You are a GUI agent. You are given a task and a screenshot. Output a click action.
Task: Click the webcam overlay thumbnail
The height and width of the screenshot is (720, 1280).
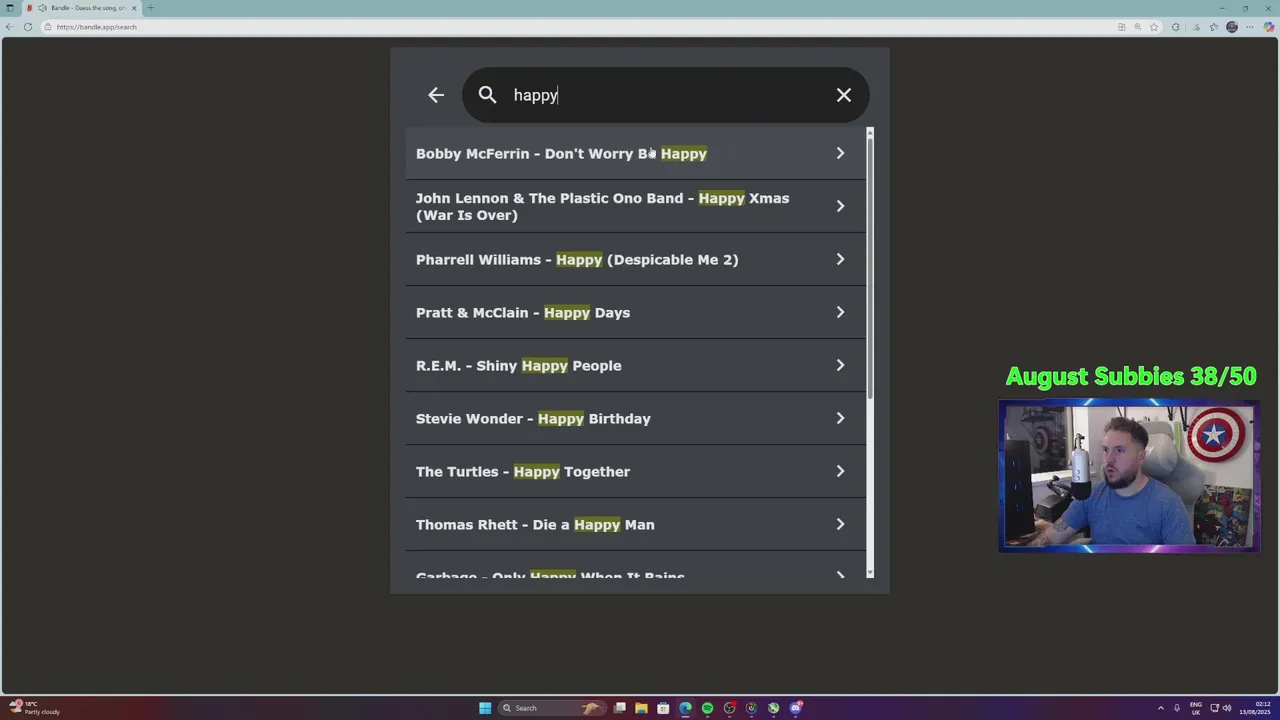1129,476
